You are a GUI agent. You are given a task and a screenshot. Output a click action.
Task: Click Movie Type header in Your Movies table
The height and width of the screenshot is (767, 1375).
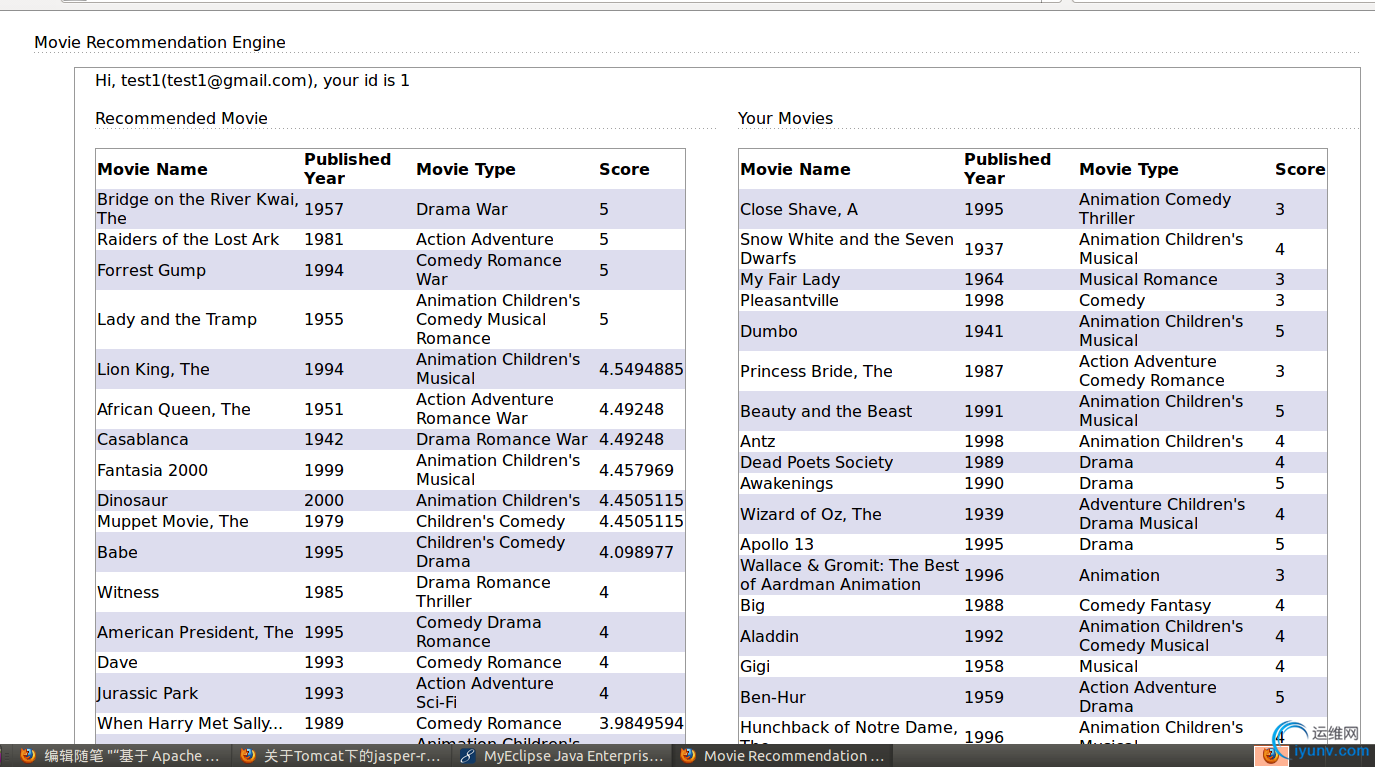(1129, 169)
